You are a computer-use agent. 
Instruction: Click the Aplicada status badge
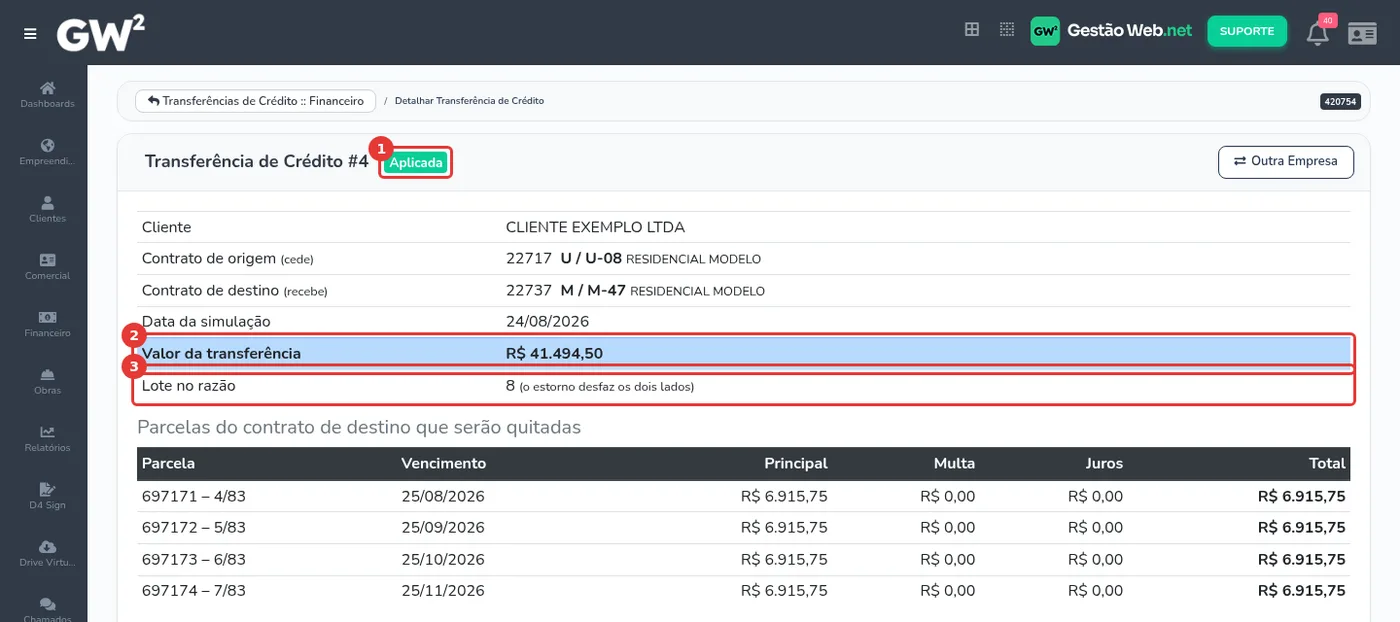[x=416, y=163]
